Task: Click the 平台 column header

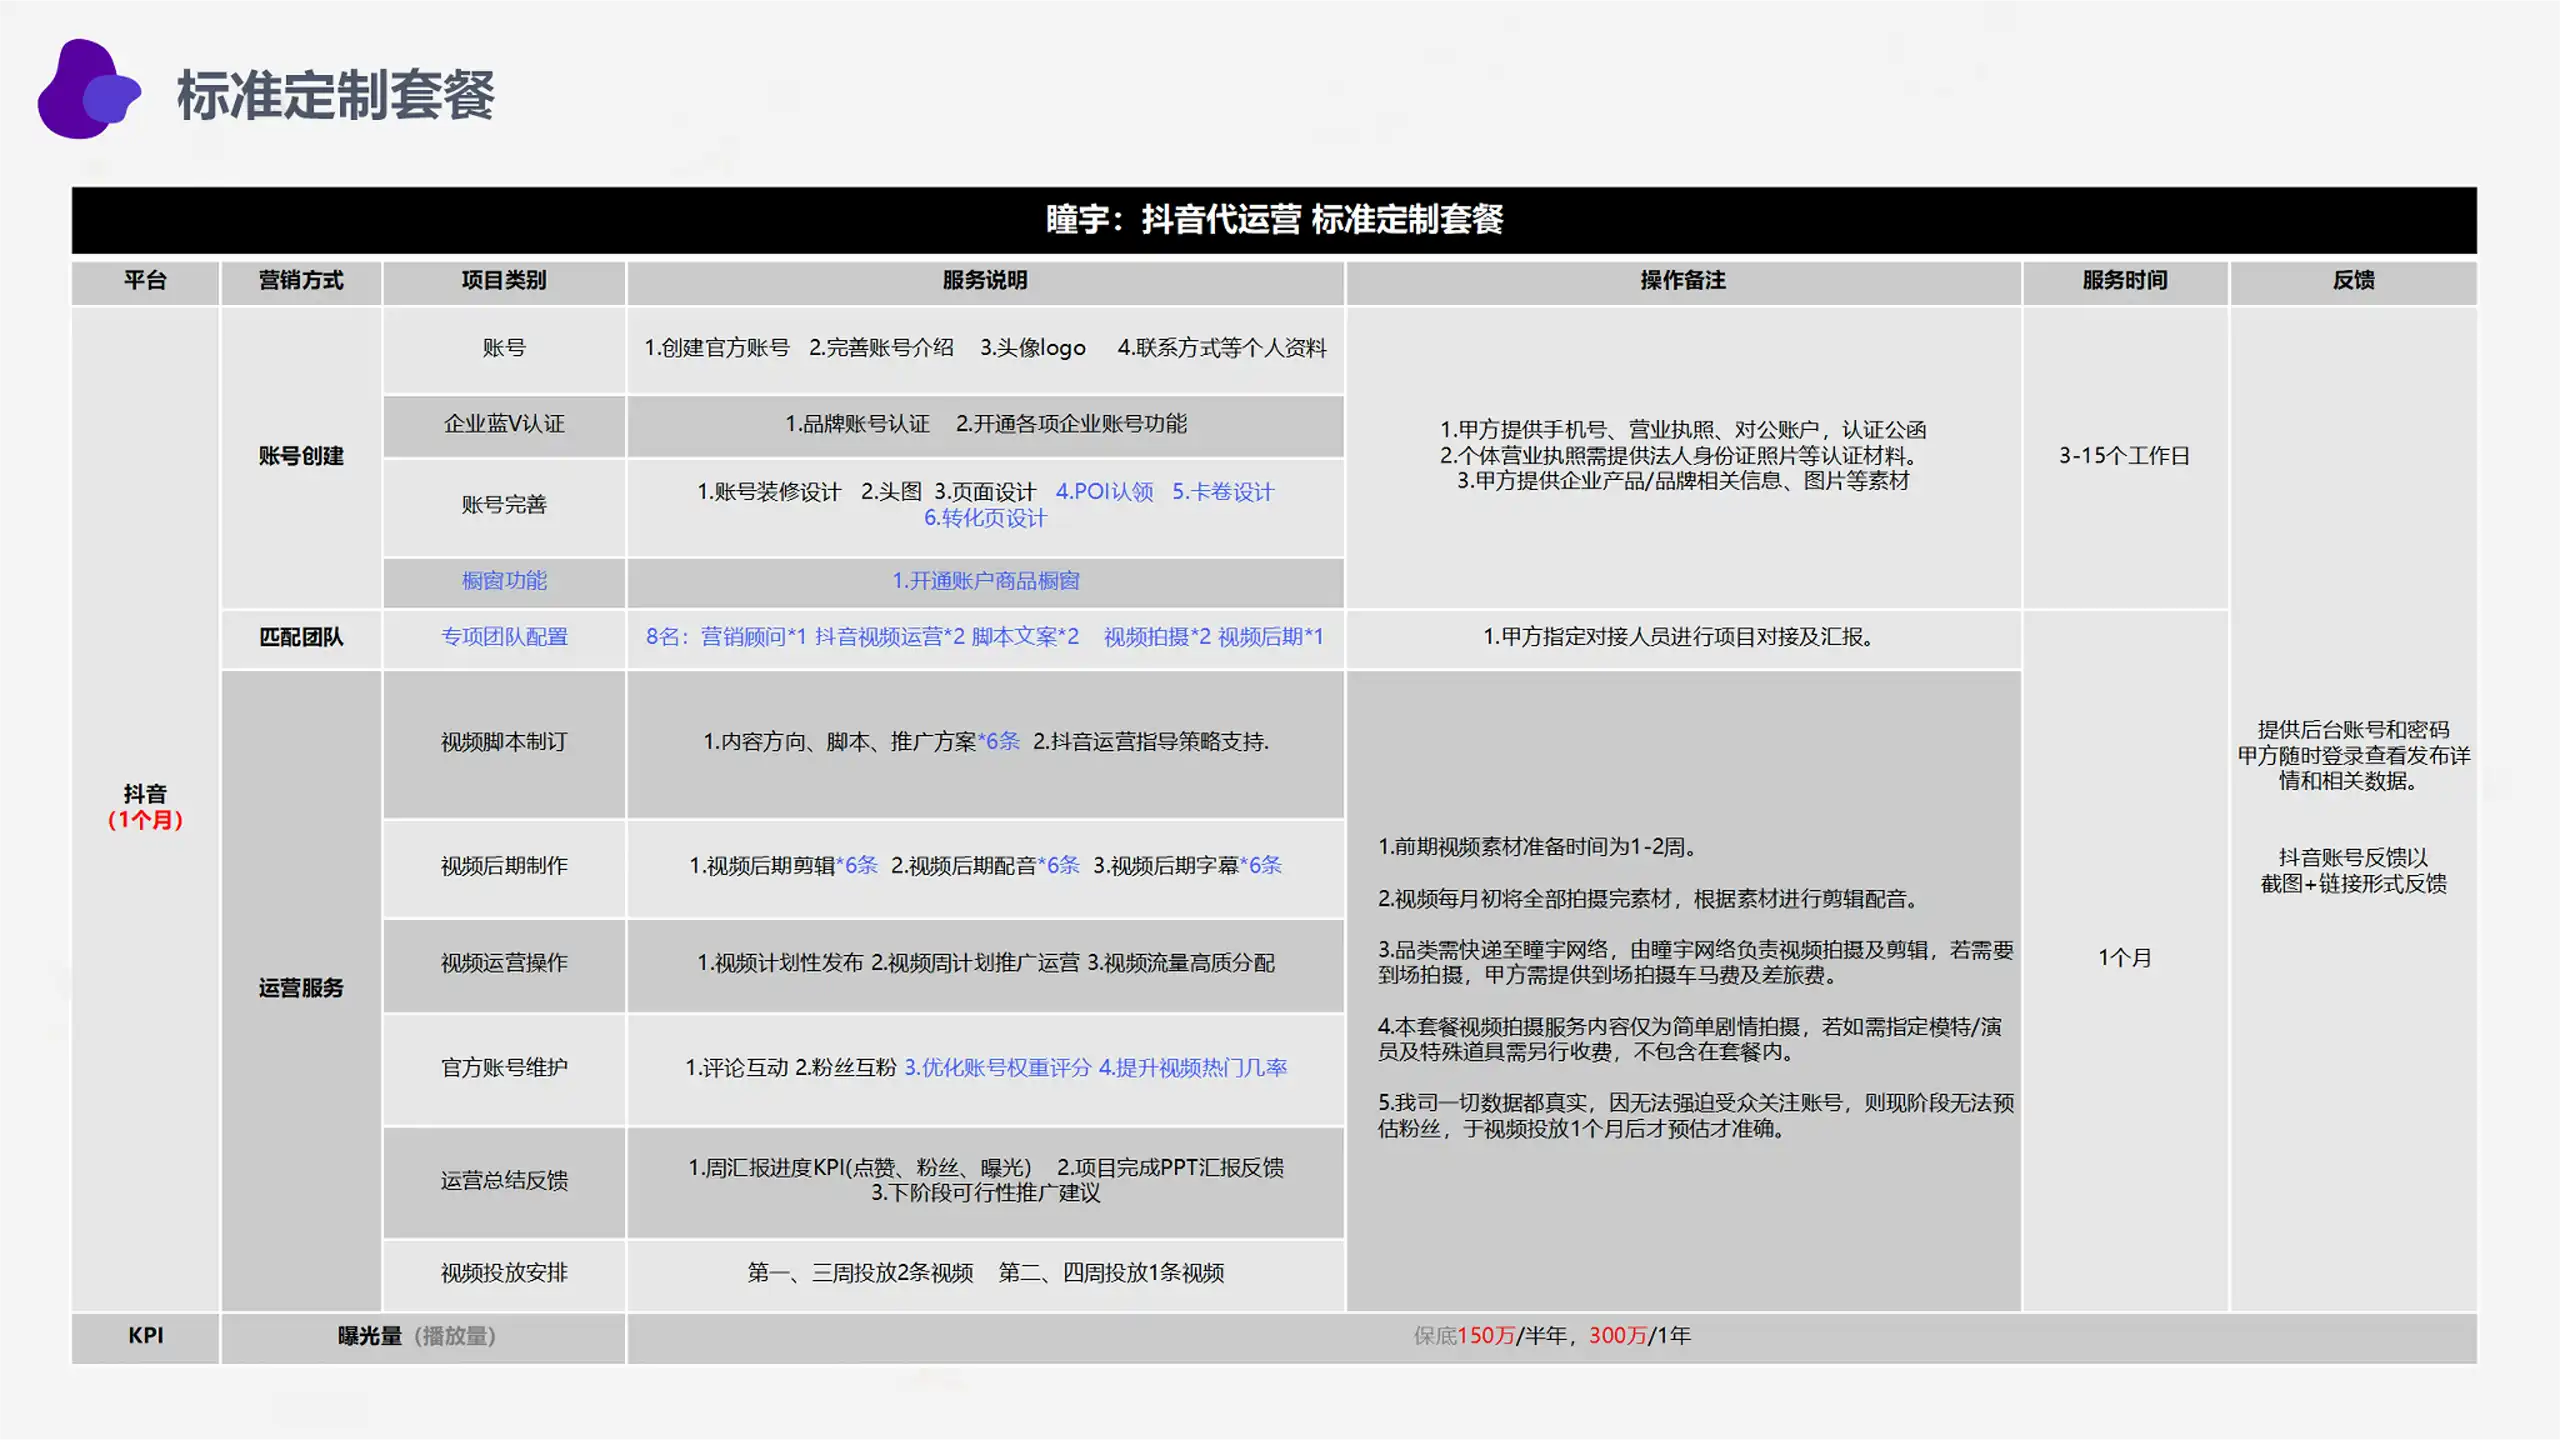Action: (x=145, y=281)
